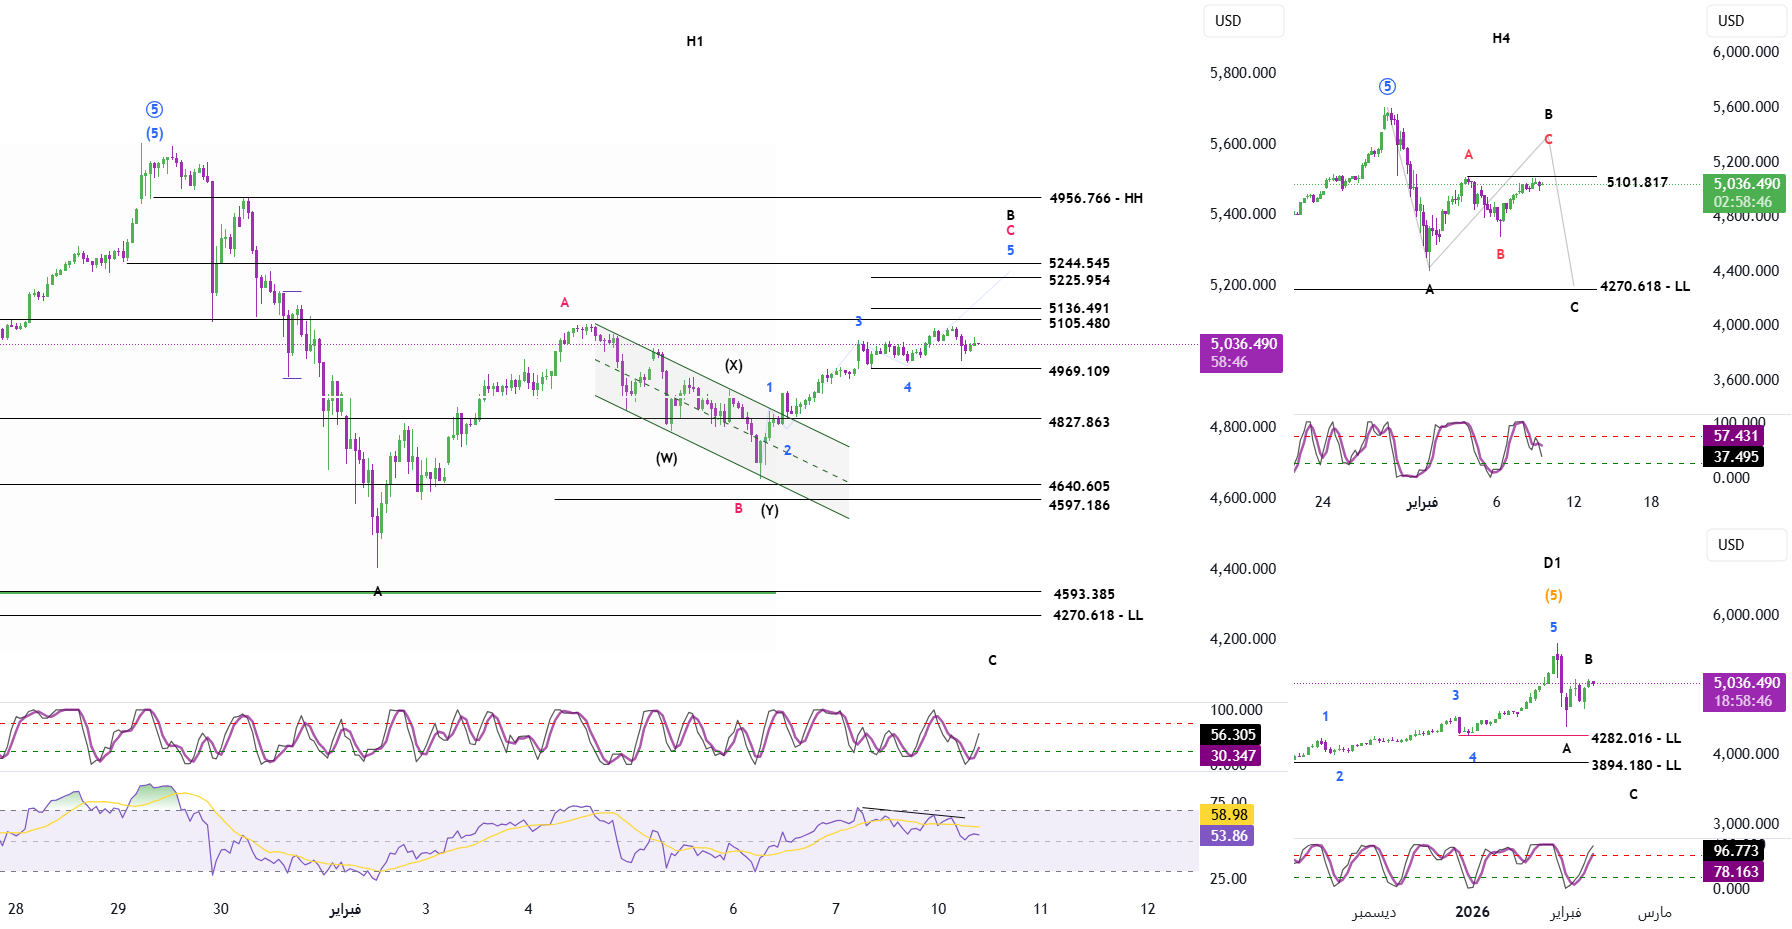
Task: Select the (W) wave label on H1
Action: tap(666, 458)
